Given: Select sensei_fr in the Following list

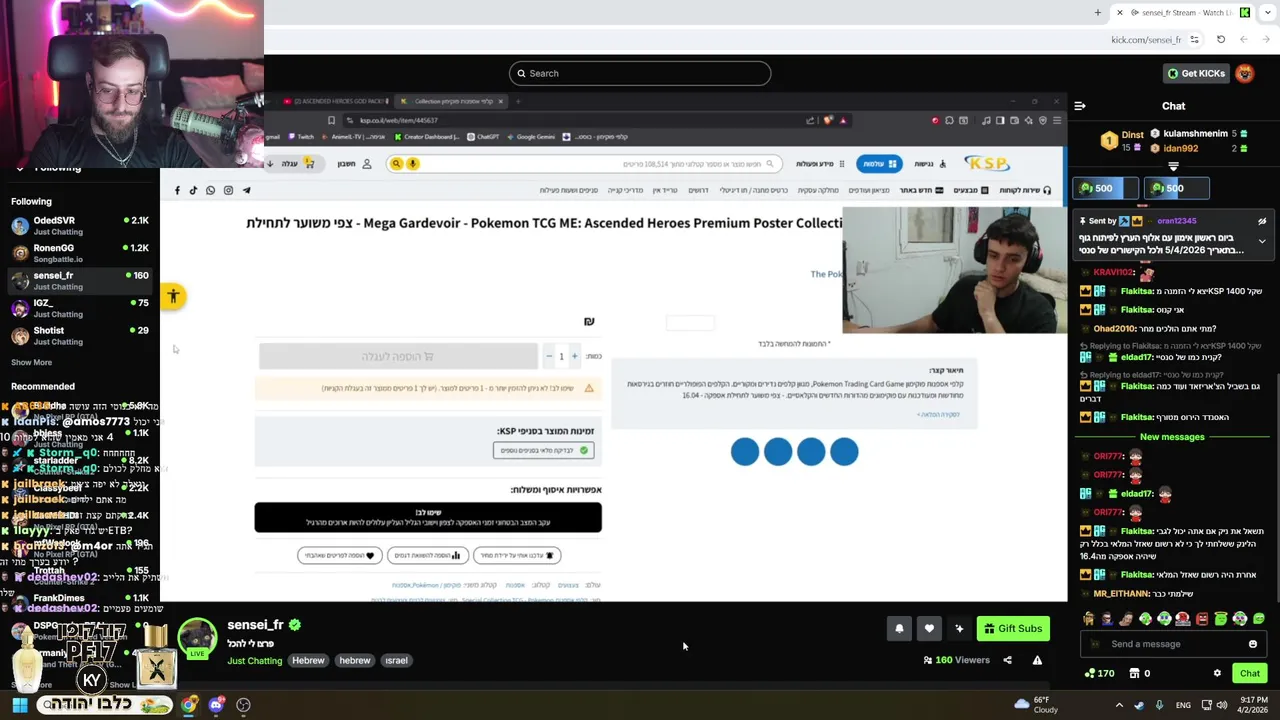Looking at the screenshot, I should [80, 280].
